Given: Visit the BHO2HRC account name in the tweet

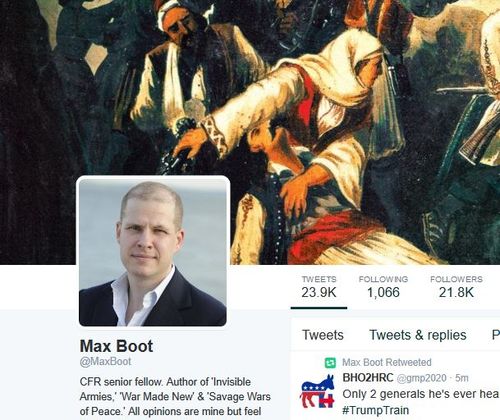Looking at the screenshot, I should tap(368, 378).
